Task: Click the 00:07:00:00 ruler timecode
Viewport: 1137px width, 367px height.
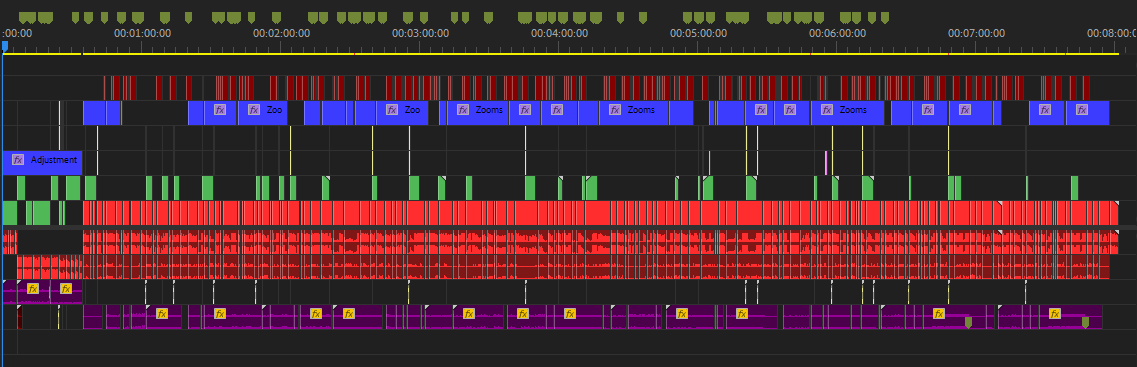Action: click(x=977, y=33)
